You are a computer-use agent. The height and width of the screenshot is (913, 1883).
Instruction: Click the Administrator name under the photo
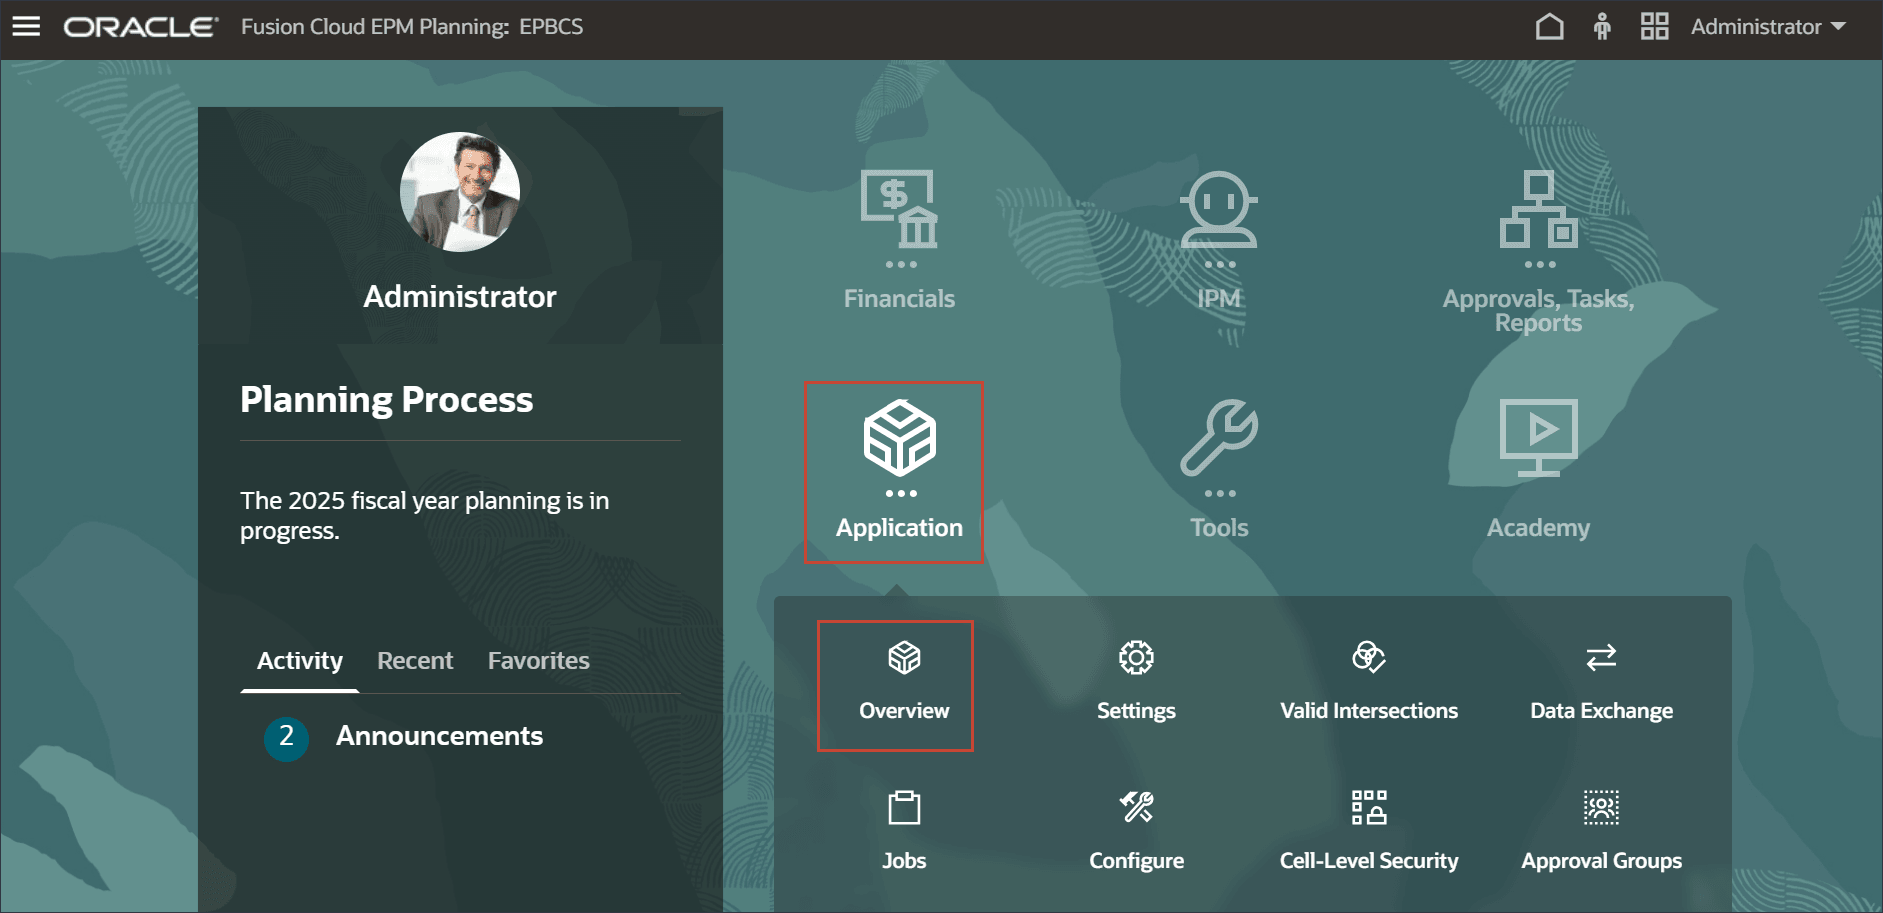460,297
